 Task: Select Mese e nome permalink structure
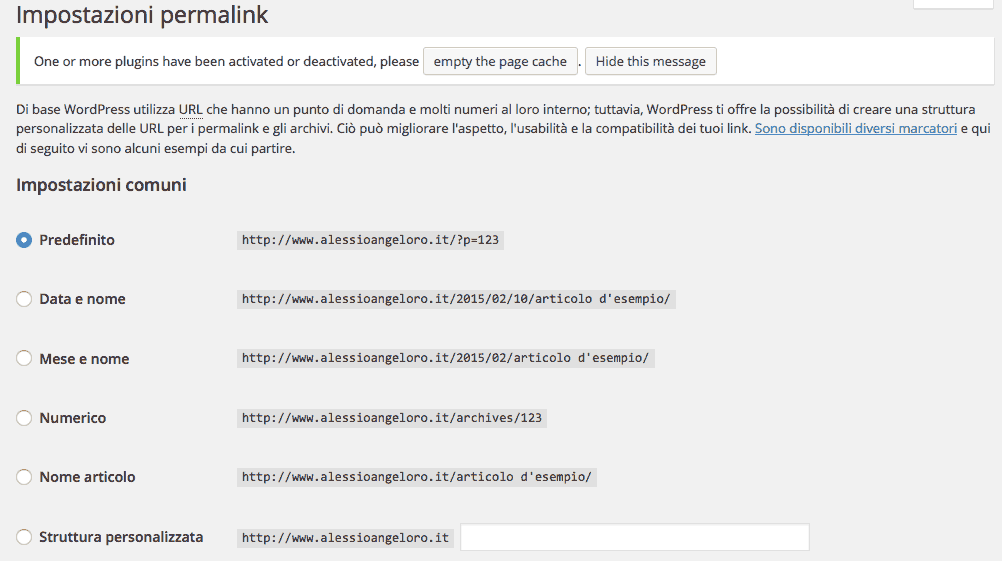coord(24,358)
